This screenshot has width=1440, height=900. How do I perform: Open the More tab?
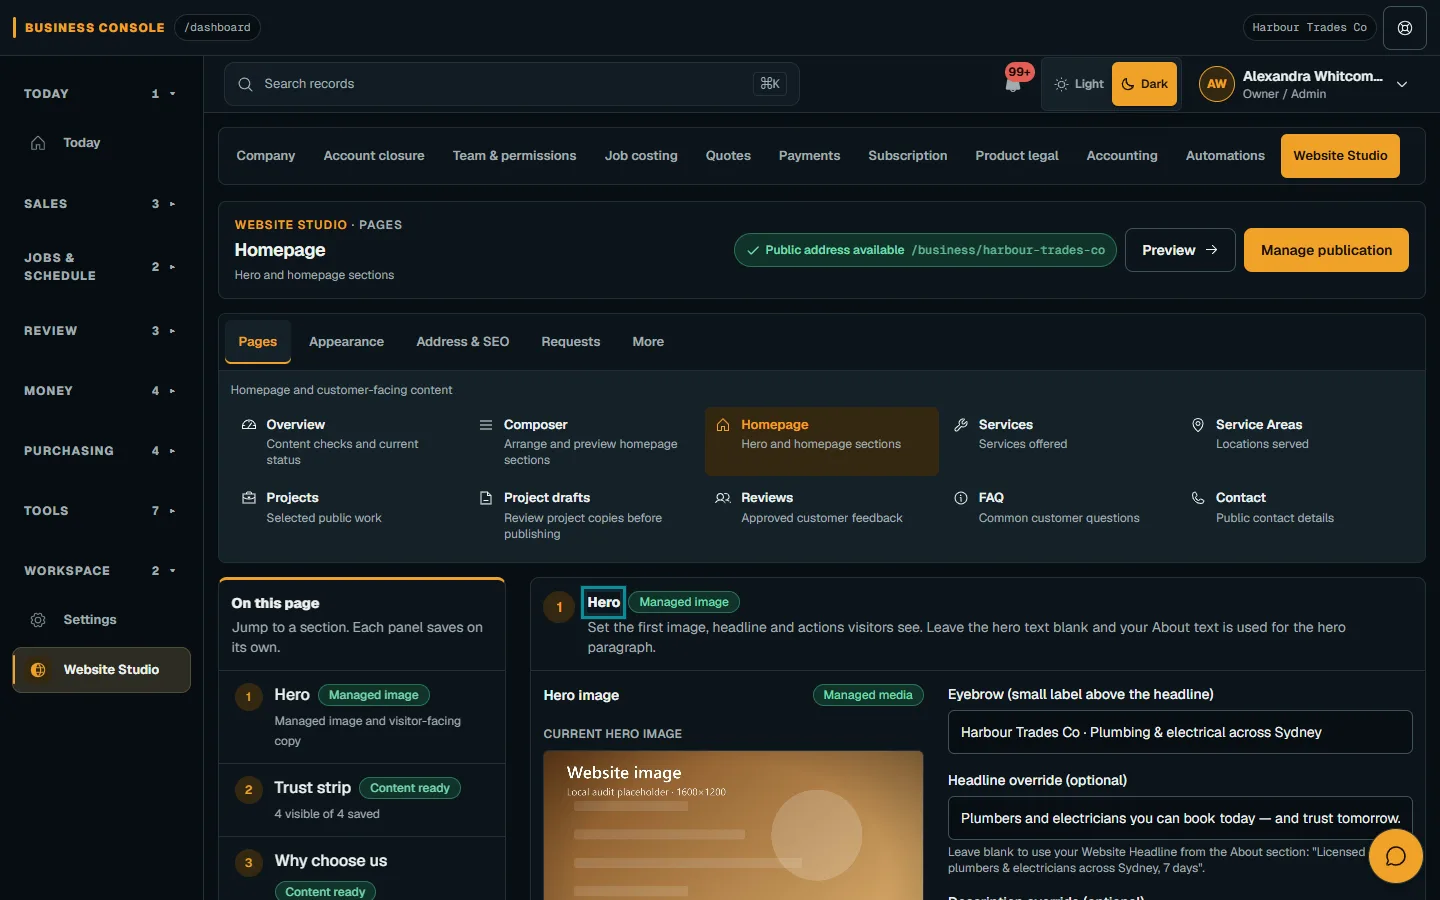click(x=648, y=342)
